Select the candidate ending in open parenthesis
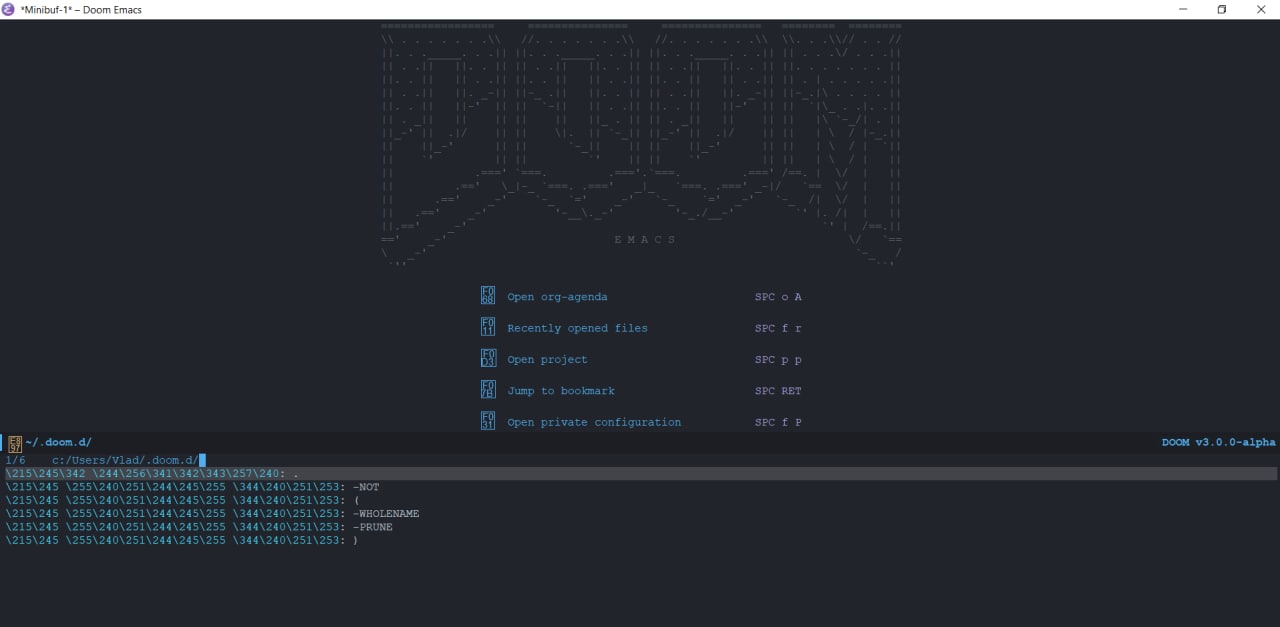Viewport: 1280px width, 627px height. (182, 500)
